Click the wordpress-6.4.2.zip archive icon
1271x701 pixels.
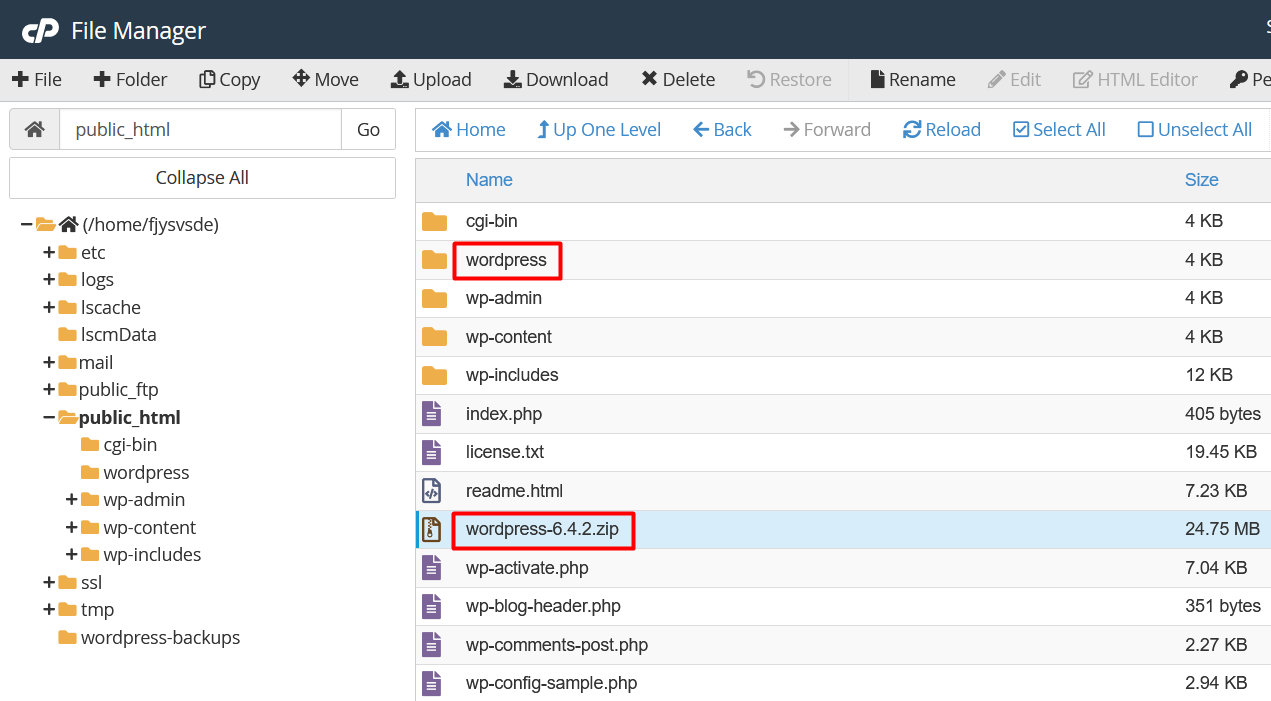432,530
